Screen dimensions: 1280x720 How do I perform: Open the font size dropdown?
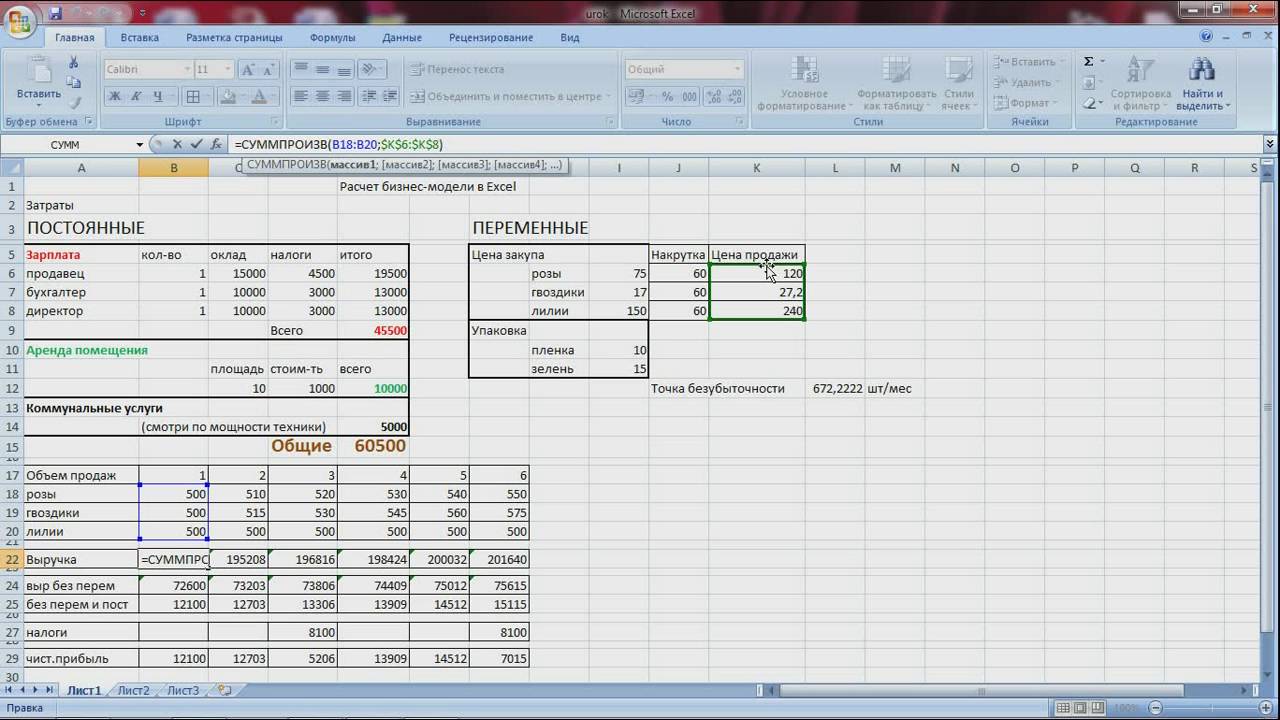(230, 70)
